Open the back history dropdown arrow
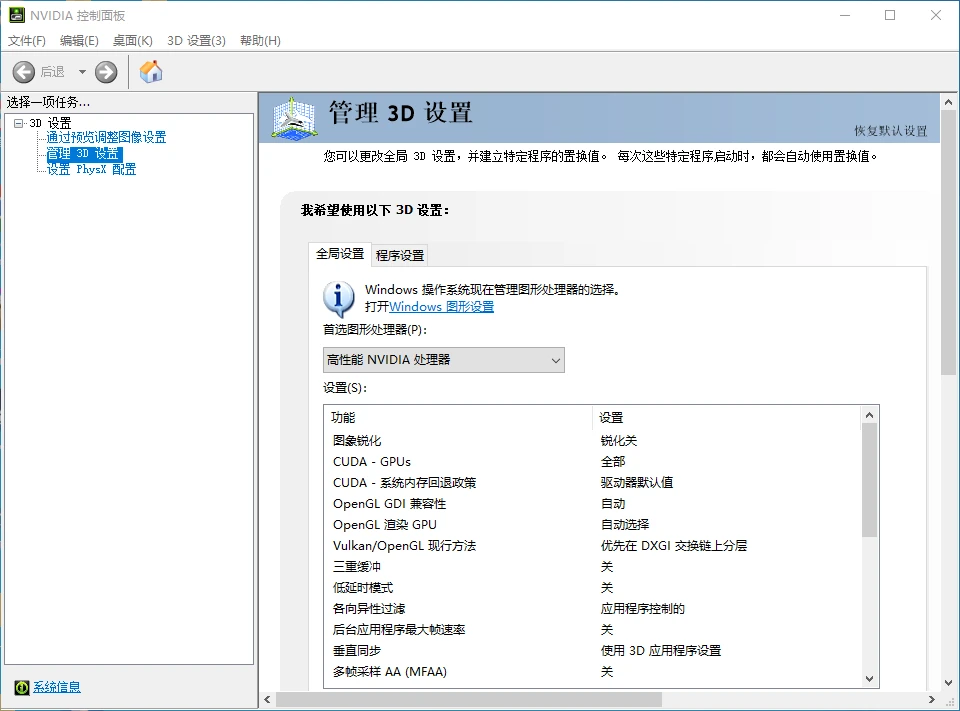 coord(82,72)
